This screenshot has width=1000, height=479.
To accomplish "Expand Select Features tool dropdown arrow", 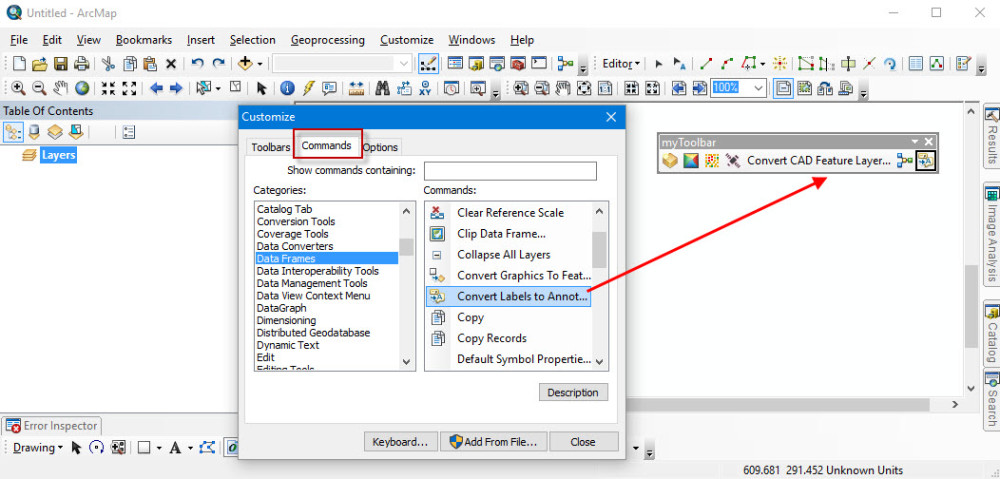I will (219, 88).
